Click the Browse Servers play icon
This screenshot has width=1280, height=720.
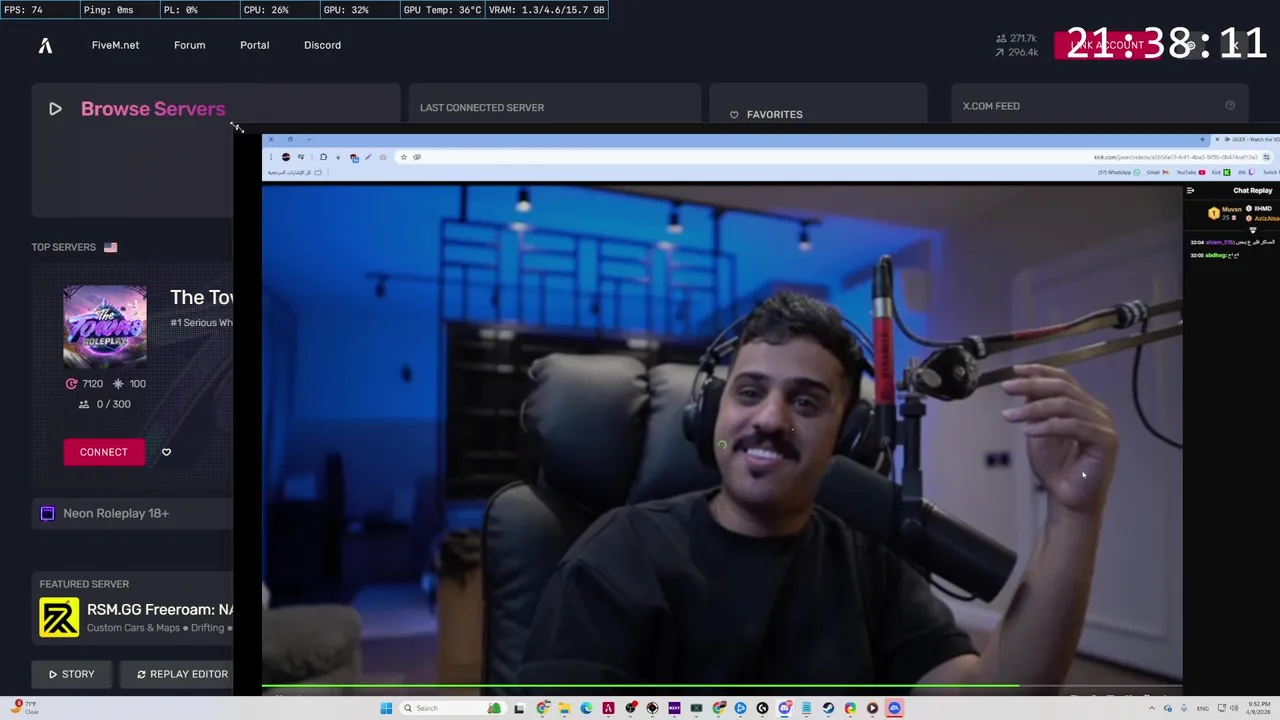(x=55, y=109)
